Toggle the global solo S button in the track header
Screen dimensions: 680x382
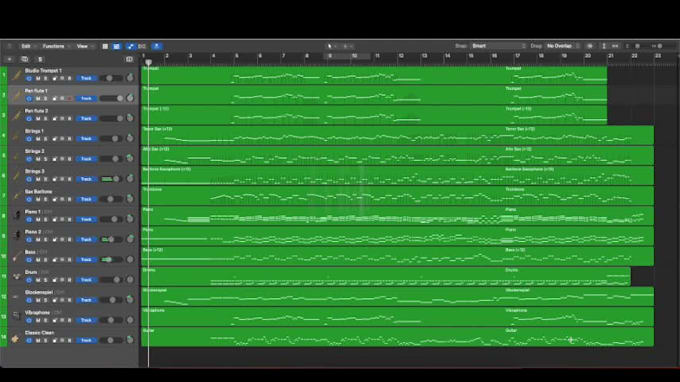(40, 59)
